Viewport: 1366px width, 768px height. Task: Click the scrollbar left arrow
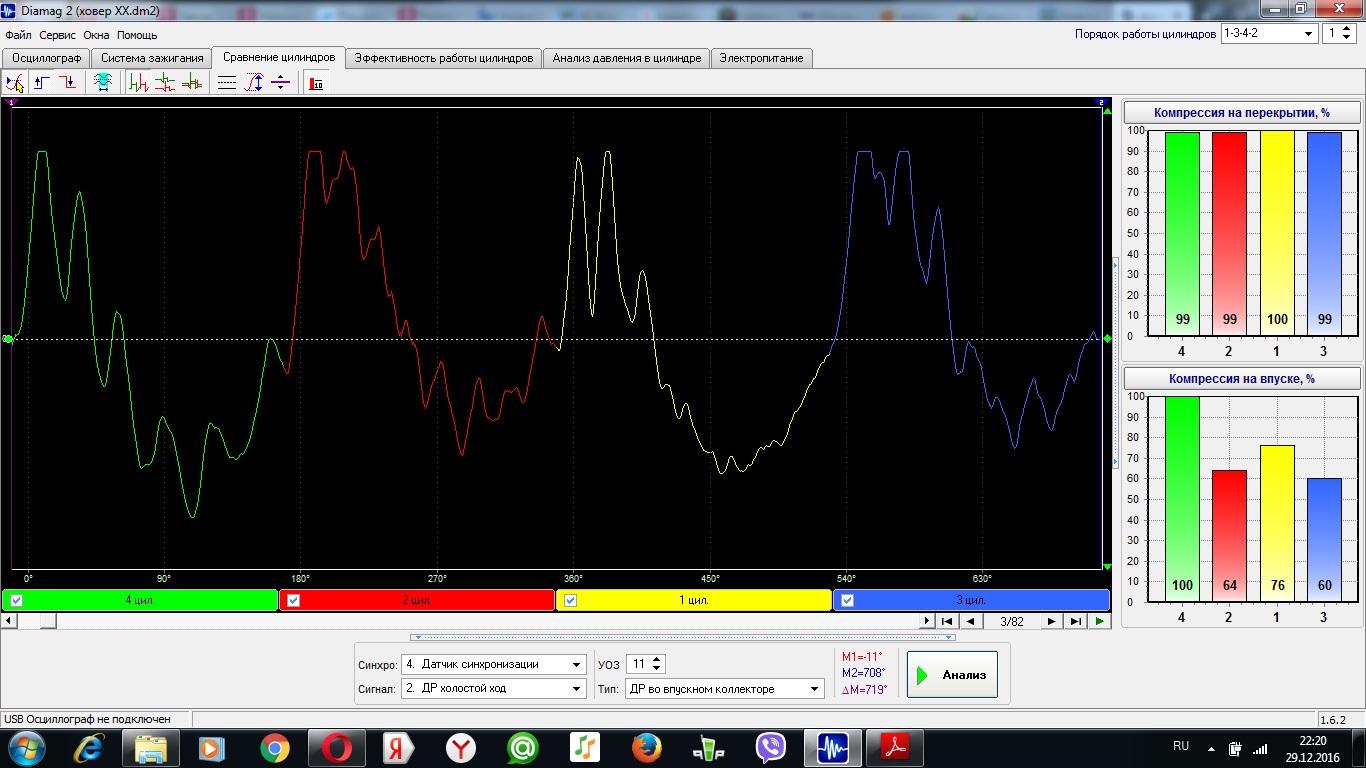click(9, 621)
